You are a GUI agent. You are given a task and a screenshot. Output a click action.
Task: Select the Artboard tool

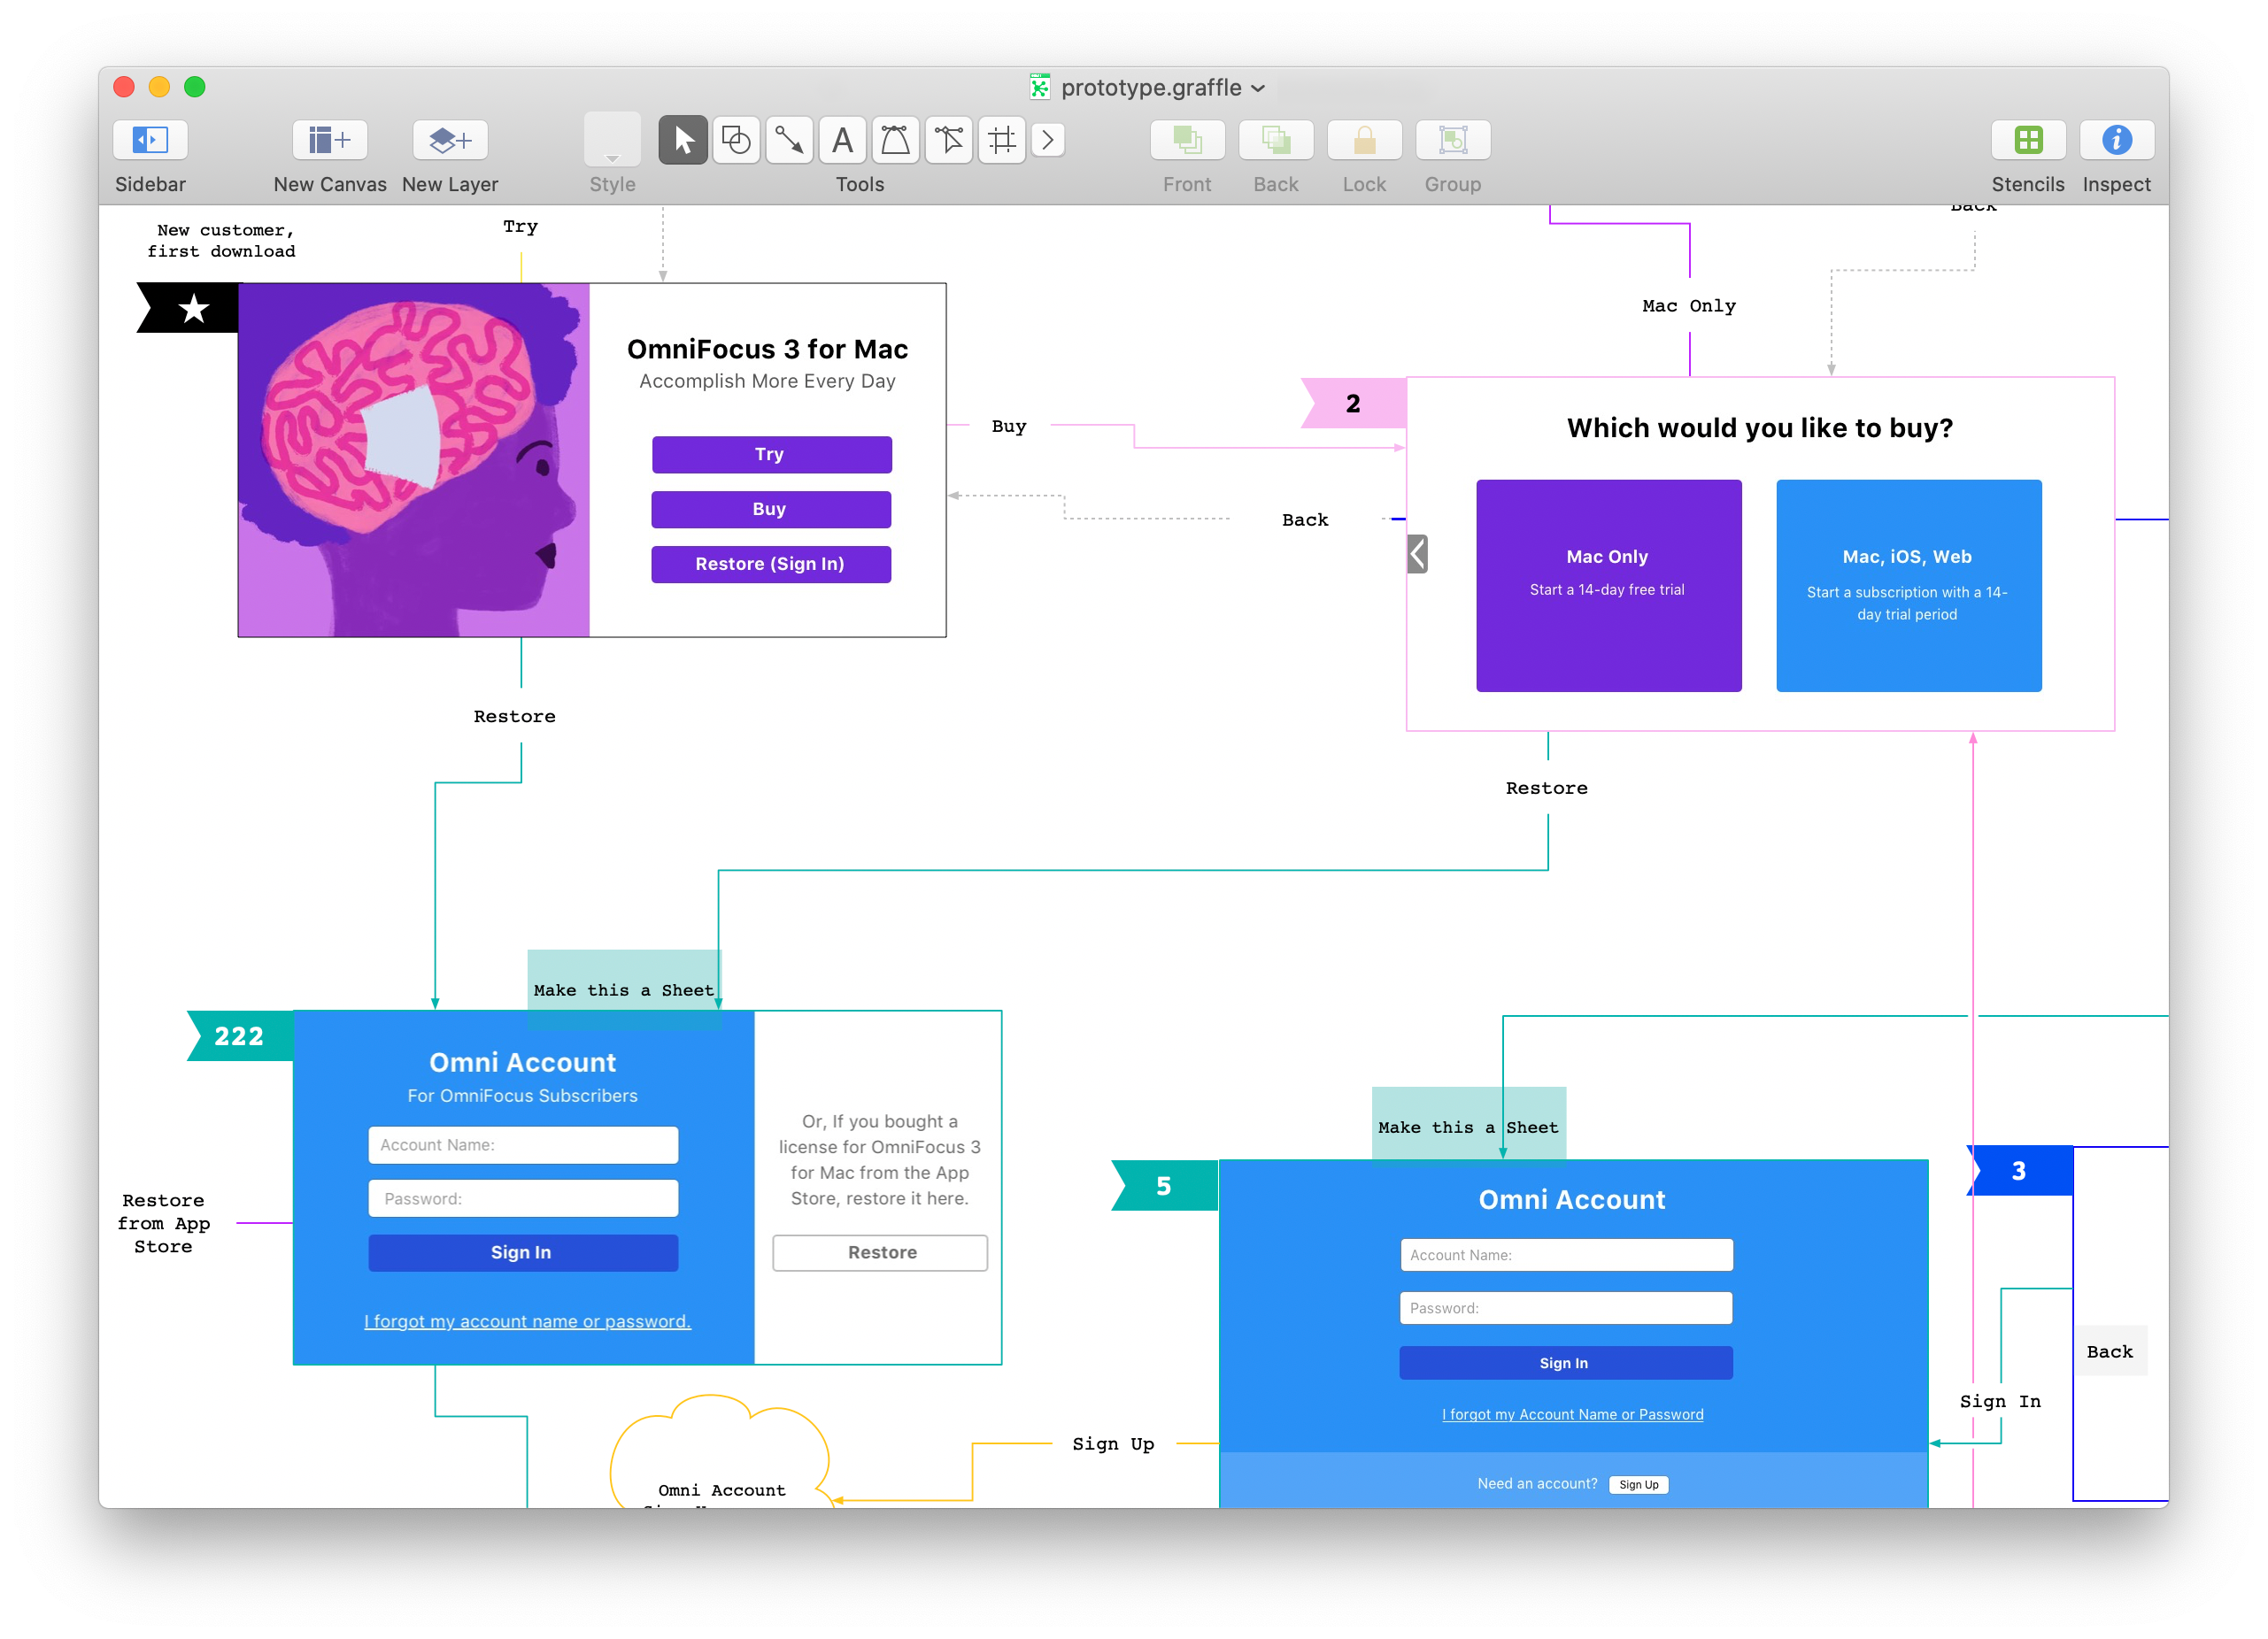point(1001,140)
